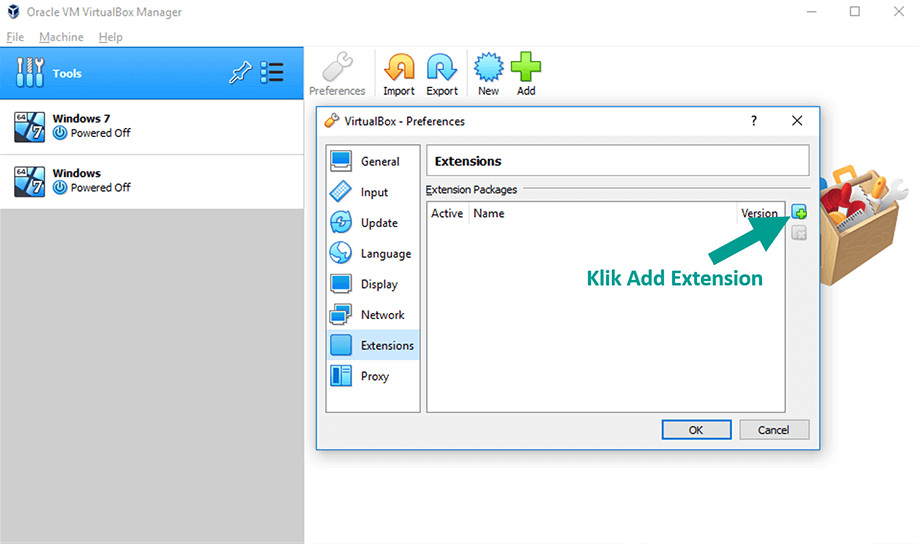Click the Tools pin icon
The height and width of the screenshot is (544, 920).
[x=240, y=73]
